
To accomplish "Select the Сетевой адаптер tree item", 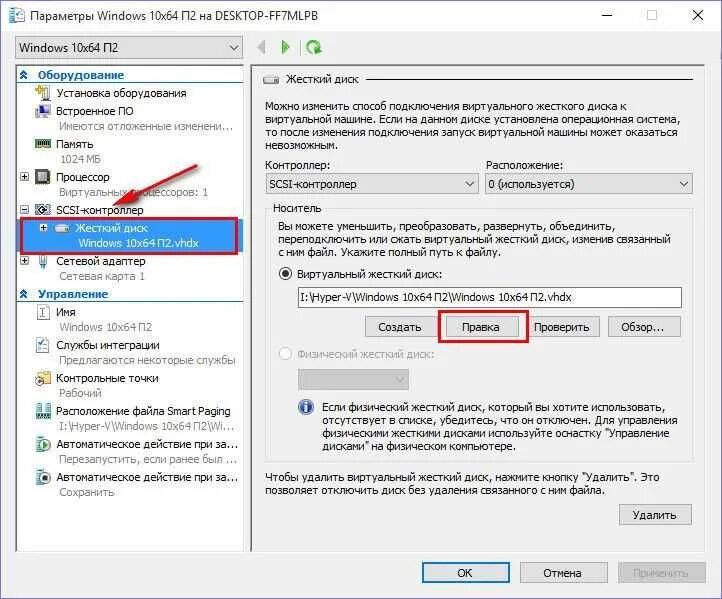I will point(100,261).
